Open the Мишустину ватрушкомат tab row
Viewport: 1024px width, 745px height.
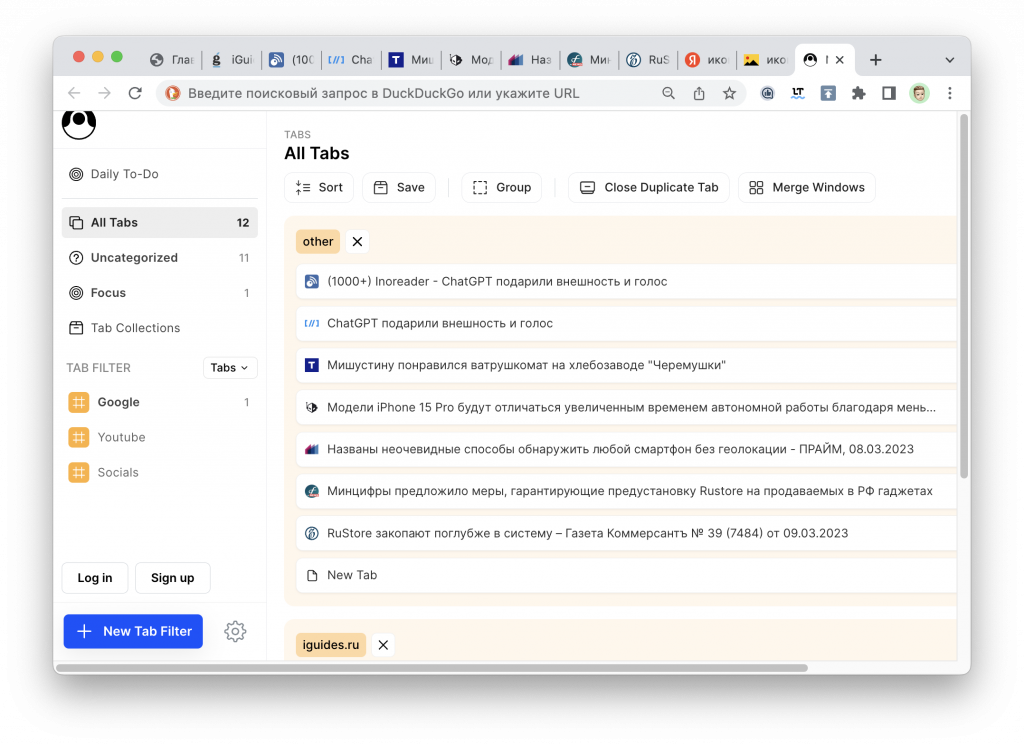pyautogui.click(x=627, y=366)
